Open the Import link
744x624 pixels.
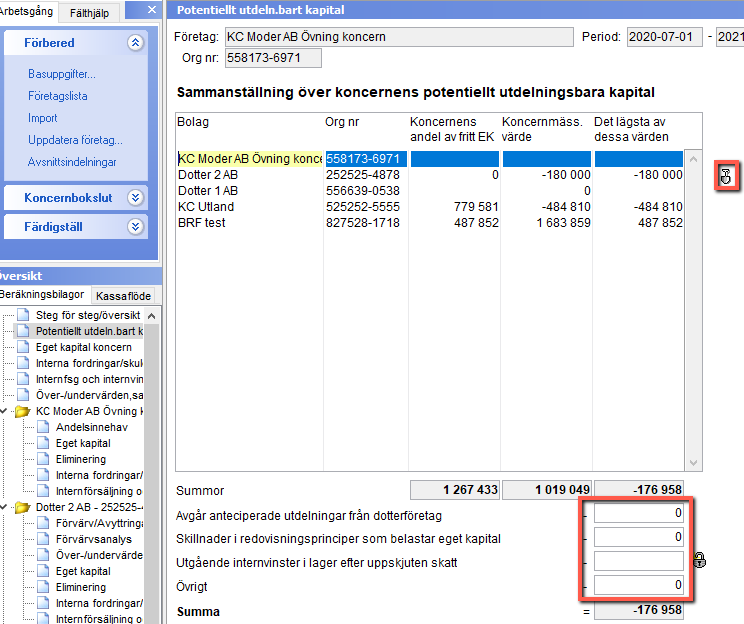click(x=42, y=118)
